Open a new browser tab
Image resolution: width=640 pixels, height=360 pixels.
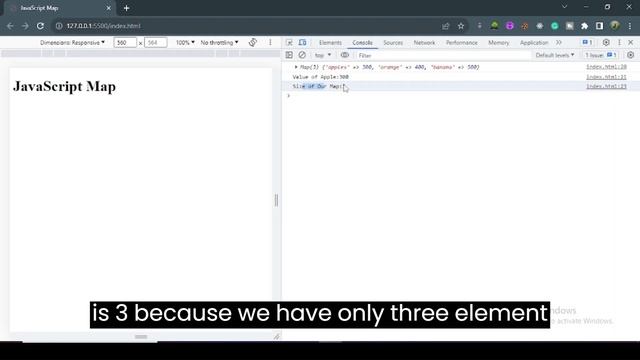[x=127, y=8]
